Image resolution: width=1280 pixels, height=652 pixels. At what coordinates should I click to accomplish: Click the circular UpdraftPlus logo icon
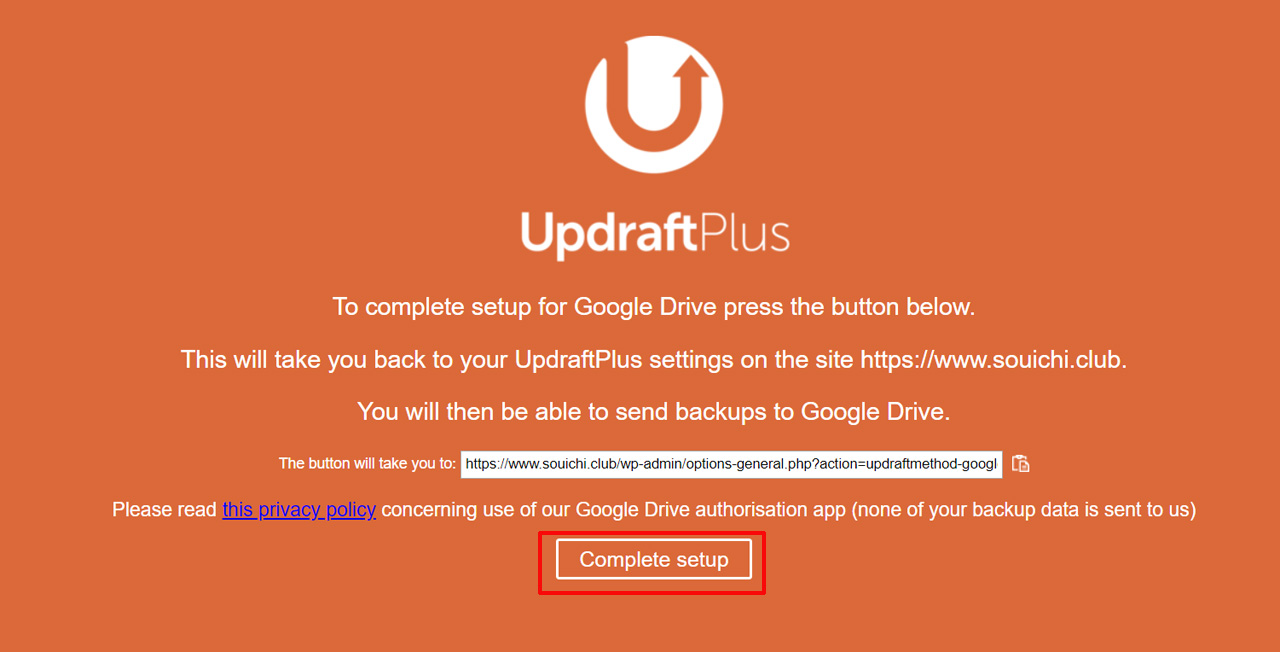click(654, 105)
